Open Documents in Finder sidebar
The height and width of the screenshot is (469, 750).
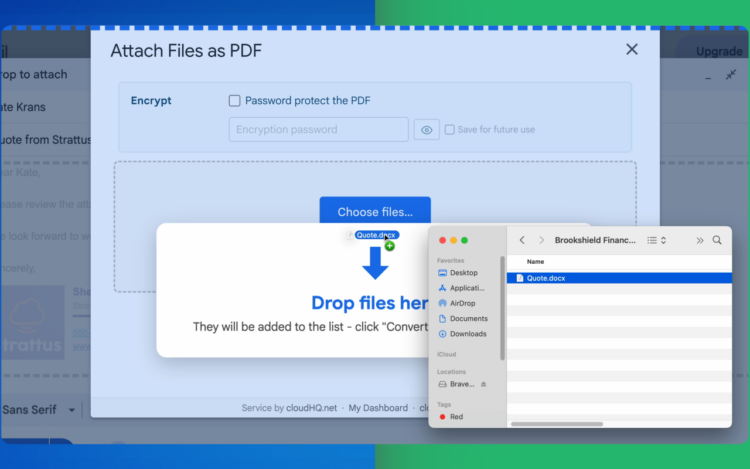tap(463, 318)
